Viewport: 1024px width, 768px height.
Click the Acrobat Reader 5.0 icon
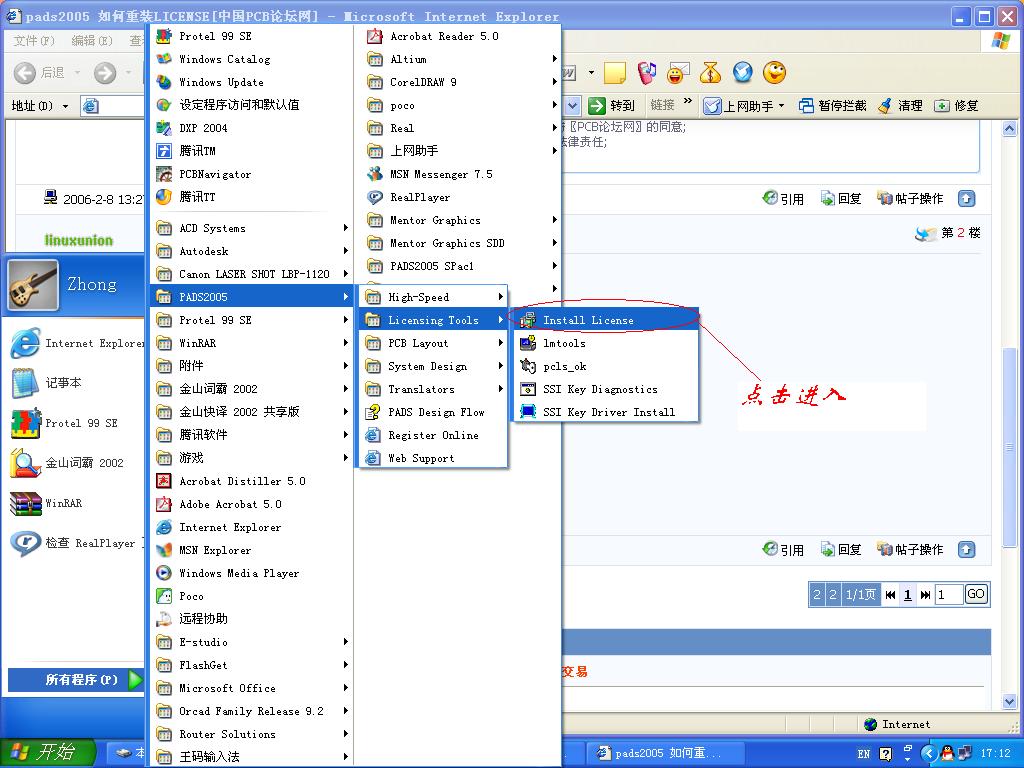[375, 36]
